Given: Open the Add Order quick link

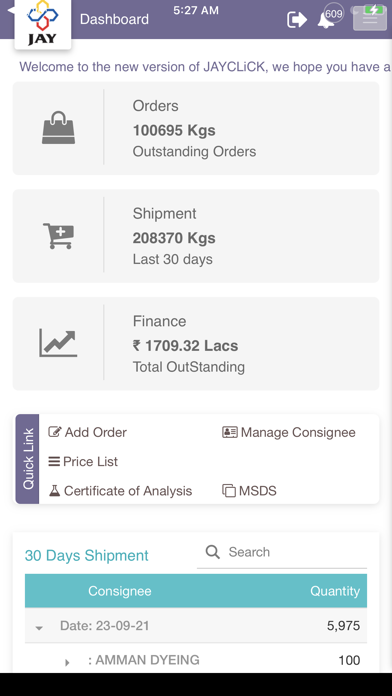Looking at the screenshot, I should (x=87, y=432).
